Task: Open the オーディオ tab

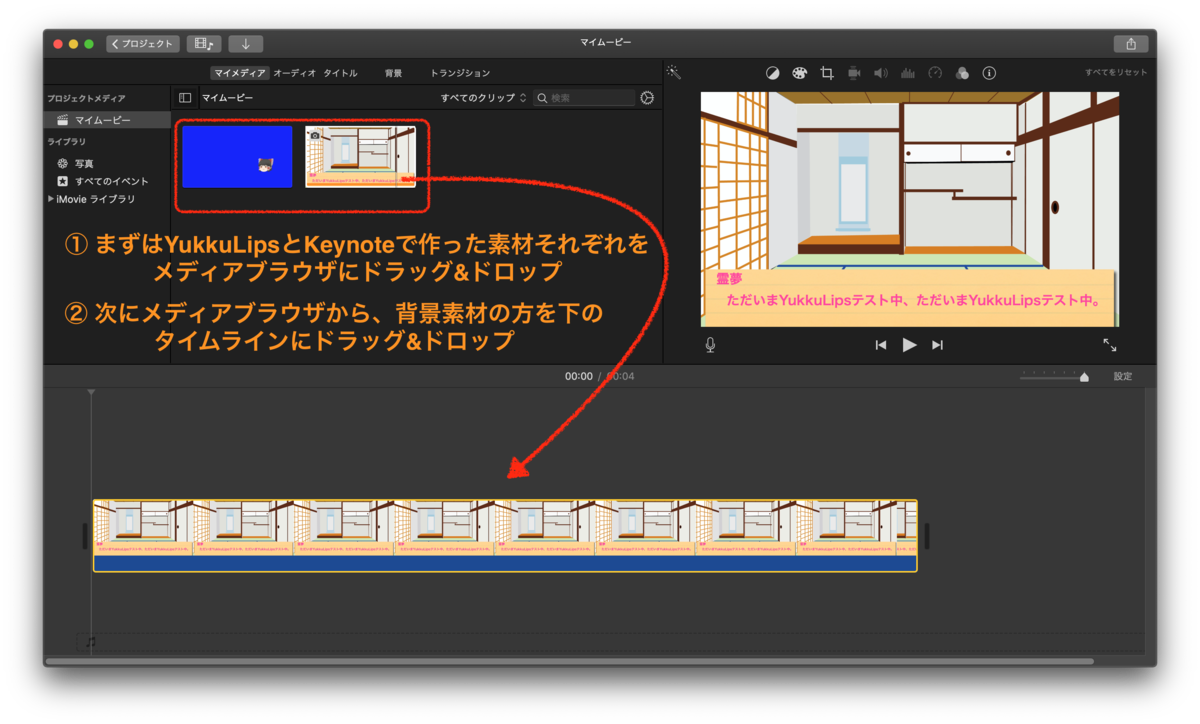Action: 294,73
